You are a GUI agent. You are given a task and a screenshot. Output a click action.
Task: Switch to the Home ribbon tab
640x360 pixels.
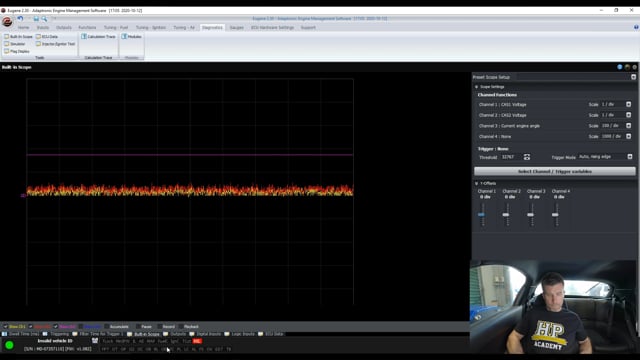pos(23,27)
